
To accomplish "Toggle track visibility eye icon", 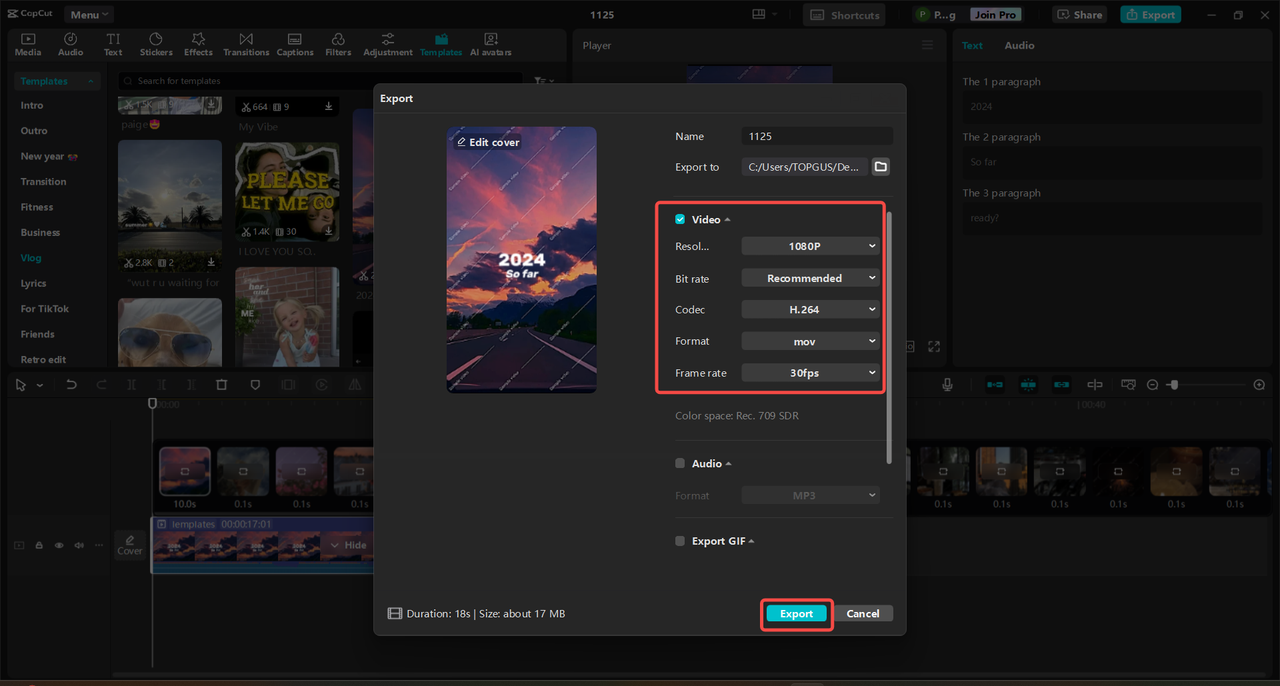I will pyautogui.click(x=59, y=545).
